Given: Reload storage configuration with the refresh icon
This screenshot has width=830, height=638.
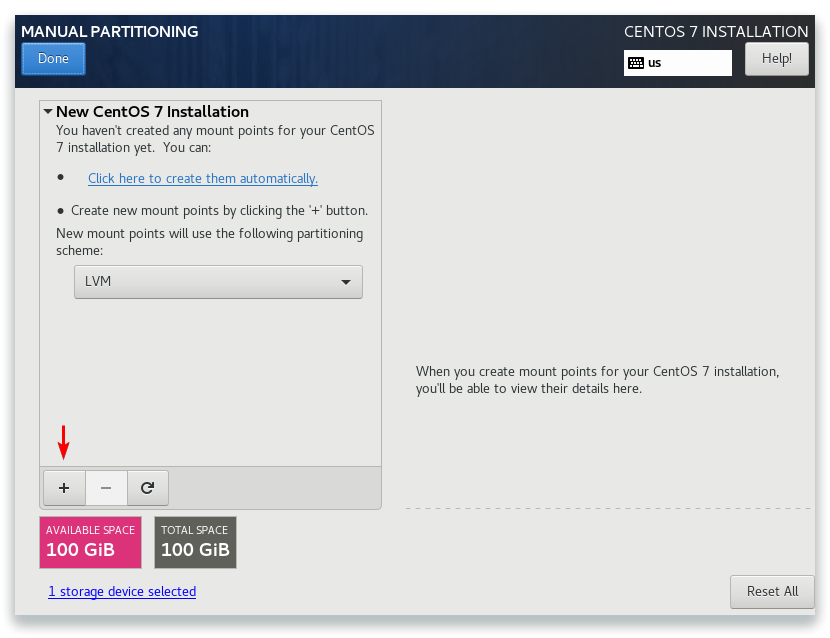Looking at the screenshot, I should click(148, 488).
